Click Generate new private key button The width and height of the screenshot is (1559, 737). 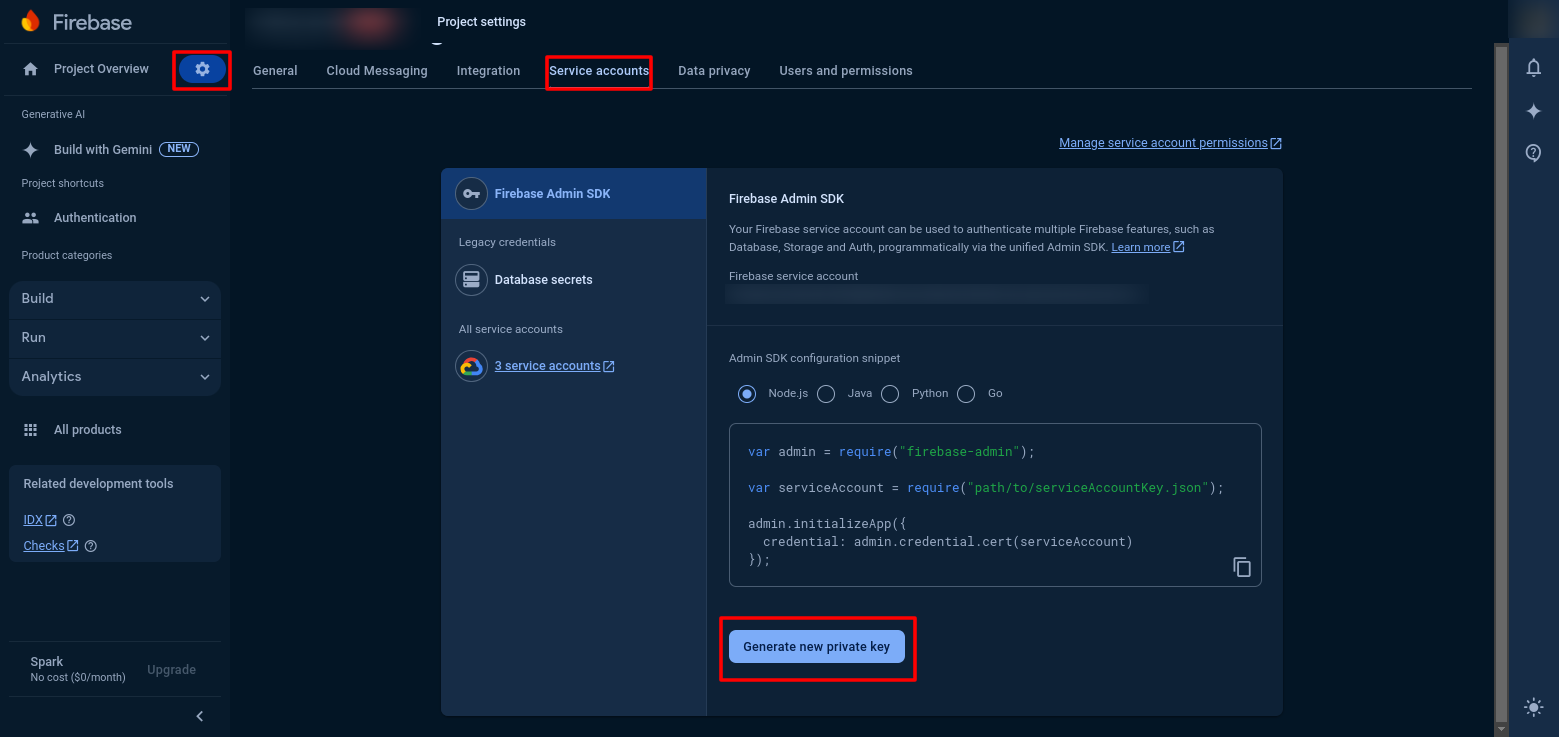pyautogui.click(x=817, y=647)
